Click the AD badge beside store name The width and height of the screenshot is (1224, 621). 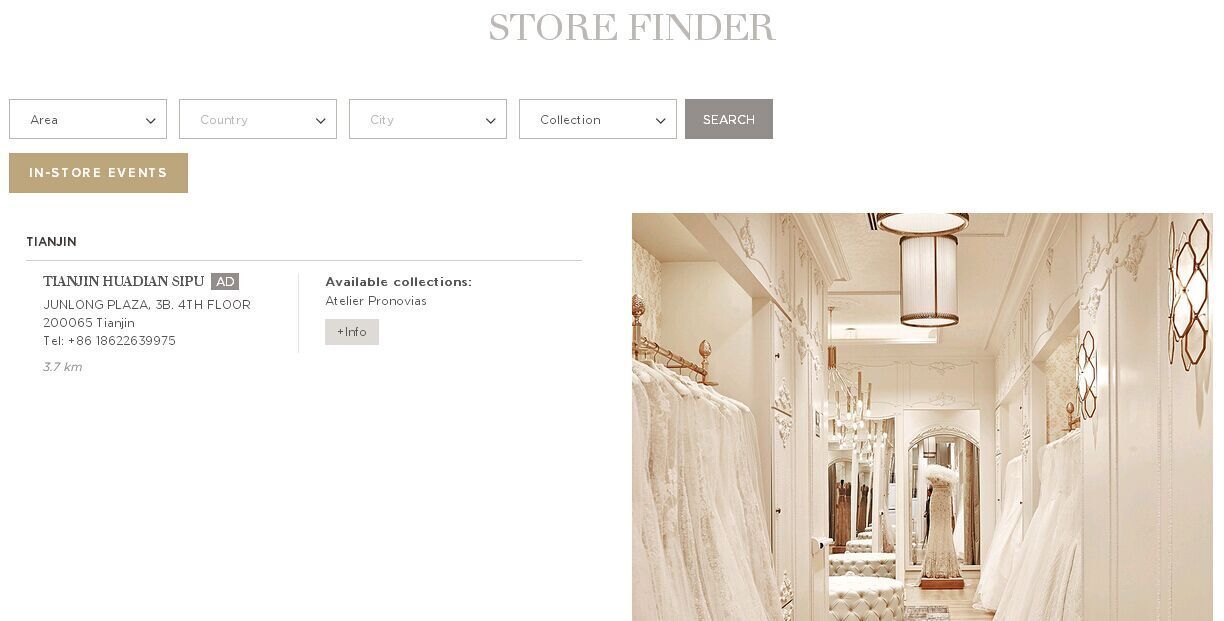point(225,282)
